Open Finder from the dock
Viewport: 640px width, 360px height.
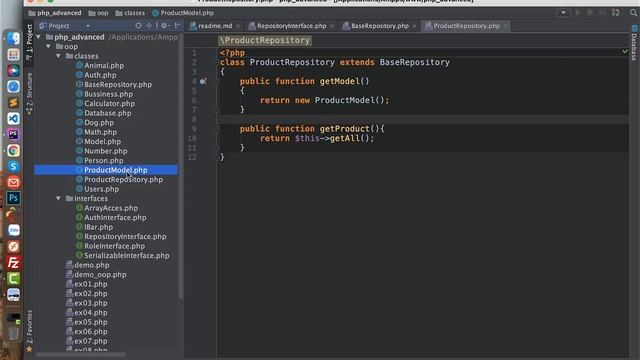click(x=13, y=38)
